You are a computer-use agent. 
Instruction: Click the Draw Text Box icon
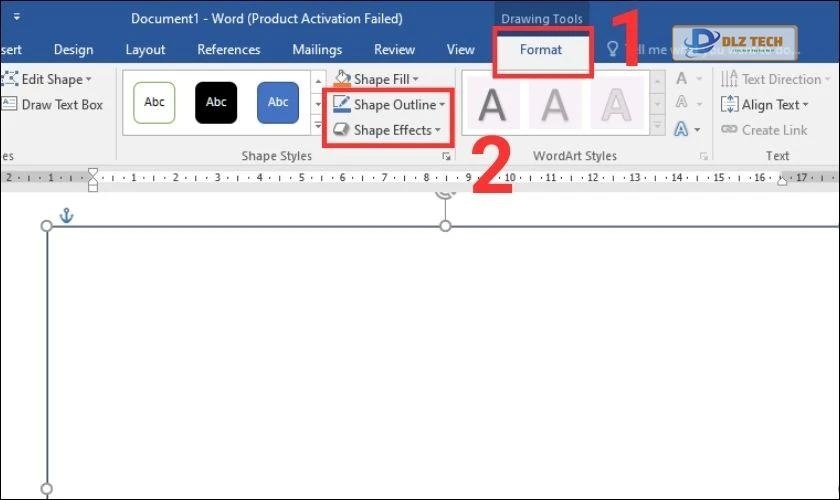[x=10, y=104]
